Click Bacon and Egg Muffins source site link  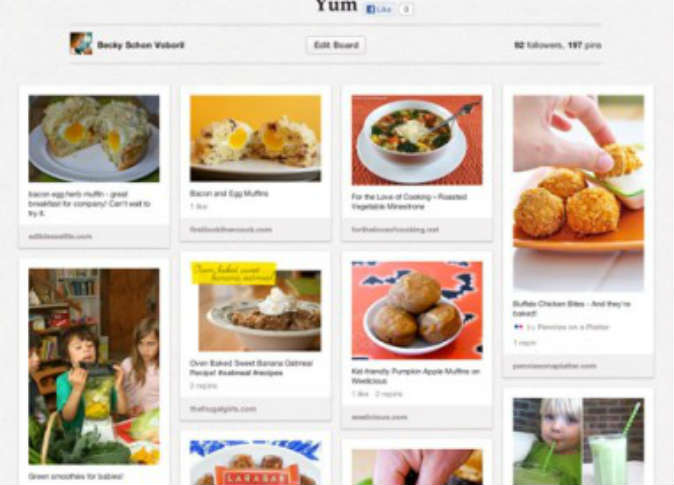pos(231,230)
